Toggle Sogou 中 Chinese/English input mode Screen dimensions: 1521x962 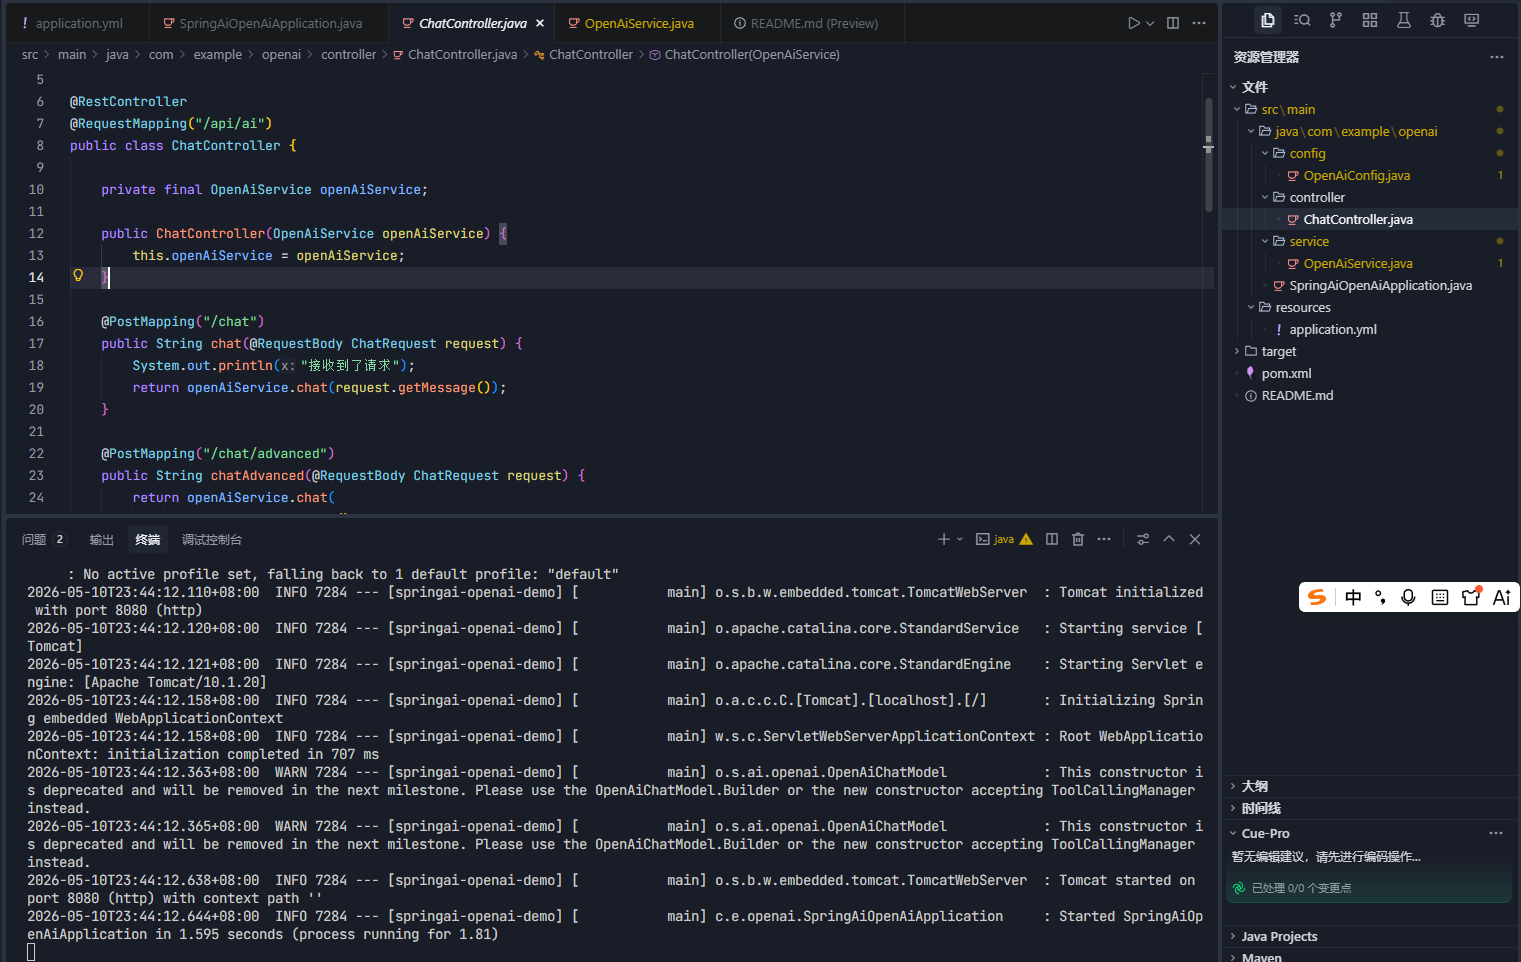(x=1353, y=597)
